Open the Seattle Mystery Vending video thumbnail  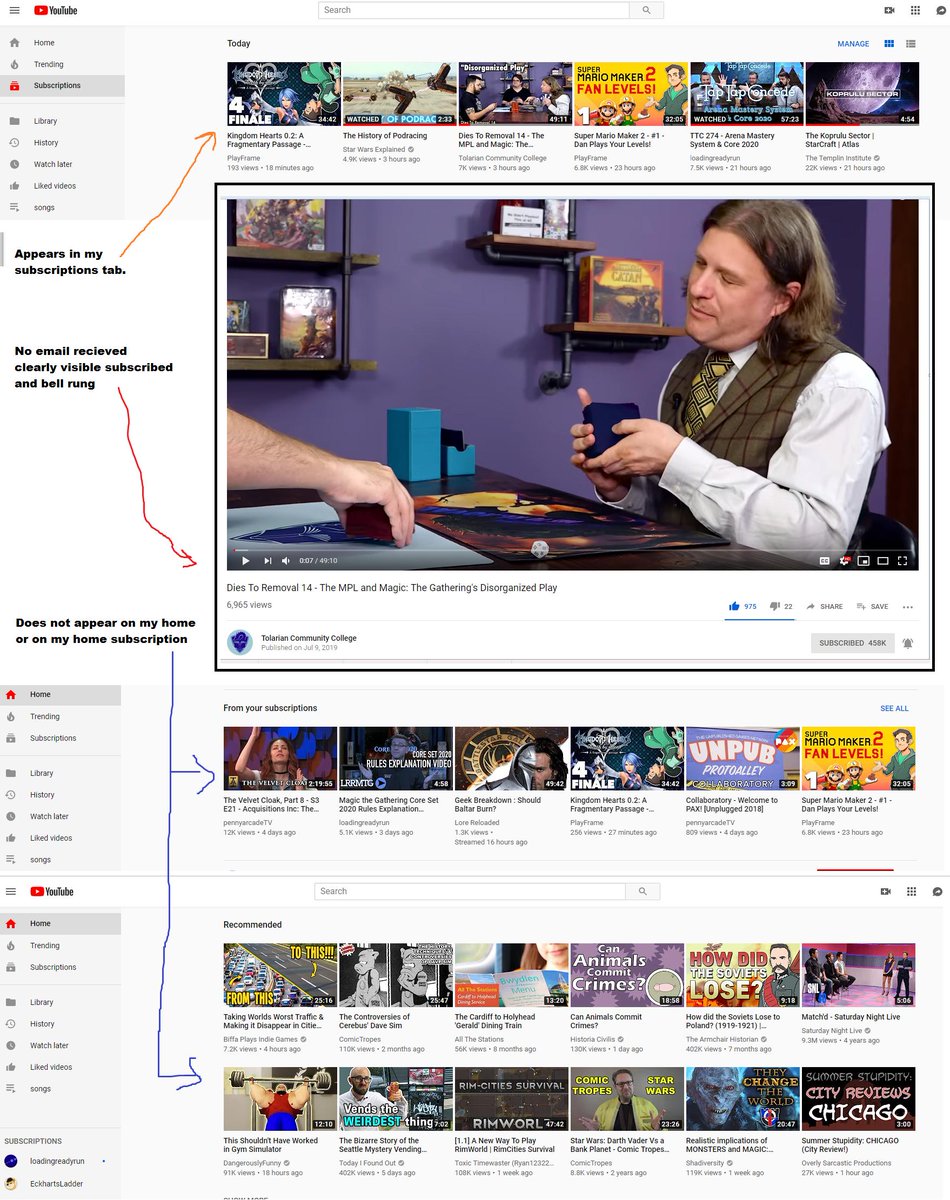(396, 1099)
